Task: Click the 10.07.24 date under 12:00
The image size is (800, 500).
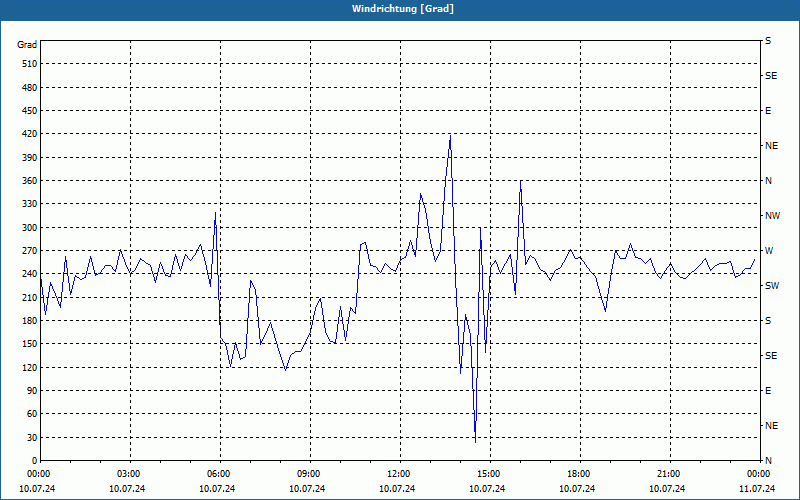Action: (x=397, y=489)
